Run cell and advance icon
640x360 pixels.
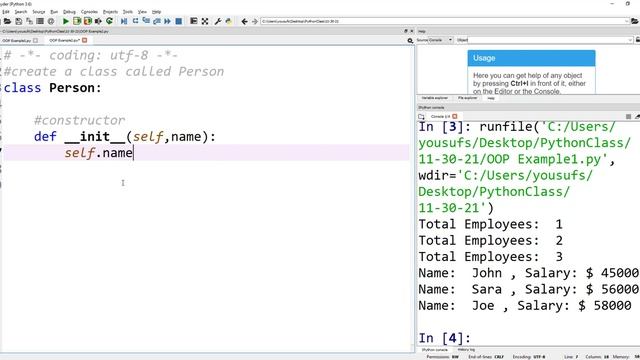coord(87,21)
